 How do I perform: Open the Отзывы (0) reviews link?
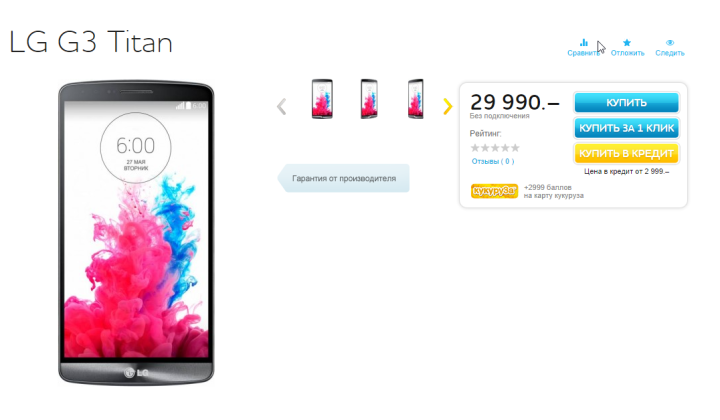coord(493,161)
